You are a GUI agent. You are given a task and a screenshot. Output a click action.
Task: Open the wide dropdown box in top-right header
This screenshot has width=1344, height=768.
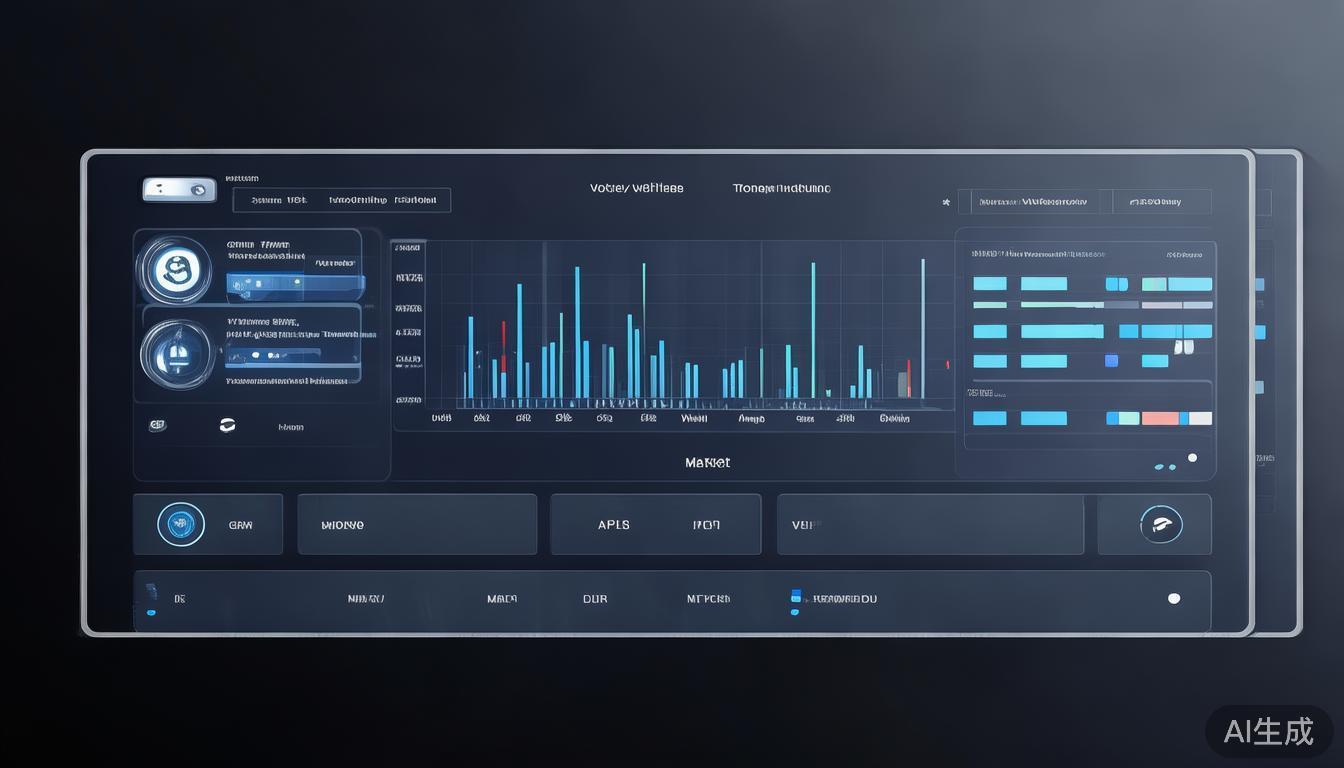click(x=1035, y=202)
